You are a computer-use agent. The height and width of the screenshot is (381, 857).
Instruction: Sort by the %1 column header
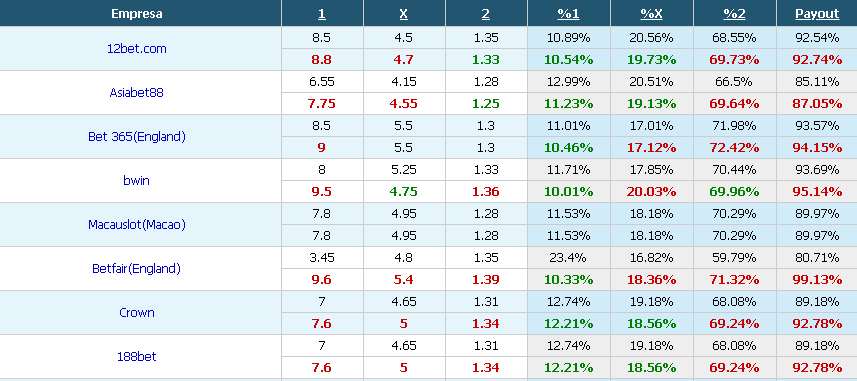click(x=568, y=14)
